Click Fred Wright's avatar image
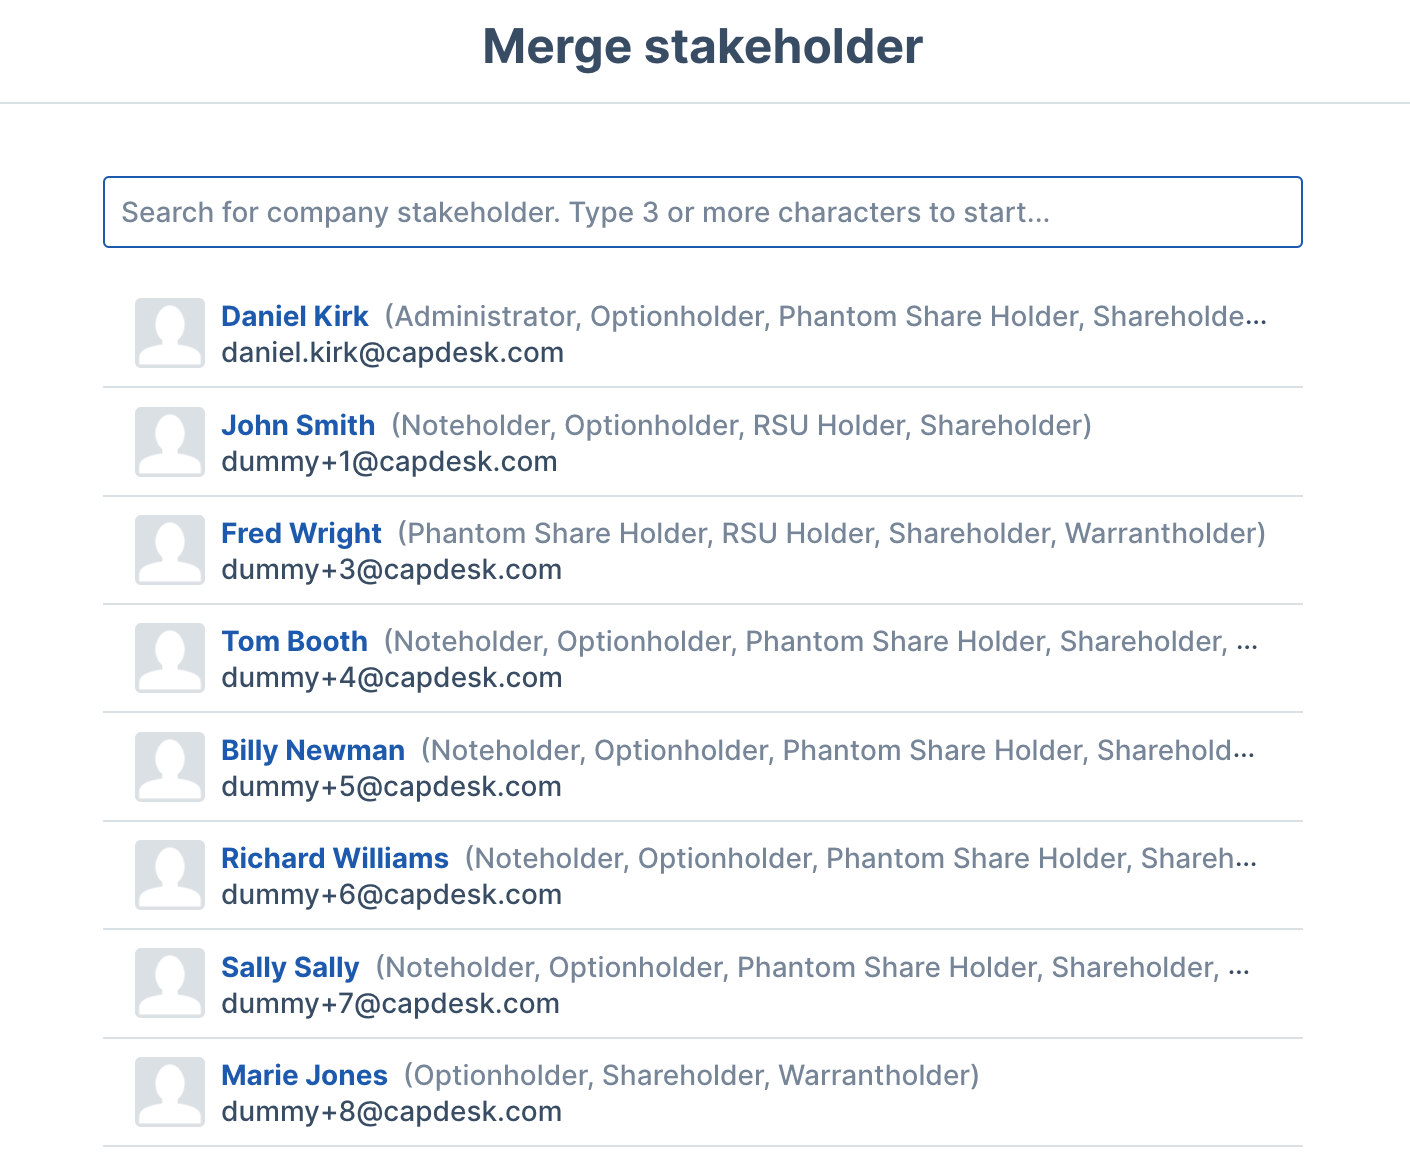The width and height of the screenshot is (1410, 1164). click(170, 550)
